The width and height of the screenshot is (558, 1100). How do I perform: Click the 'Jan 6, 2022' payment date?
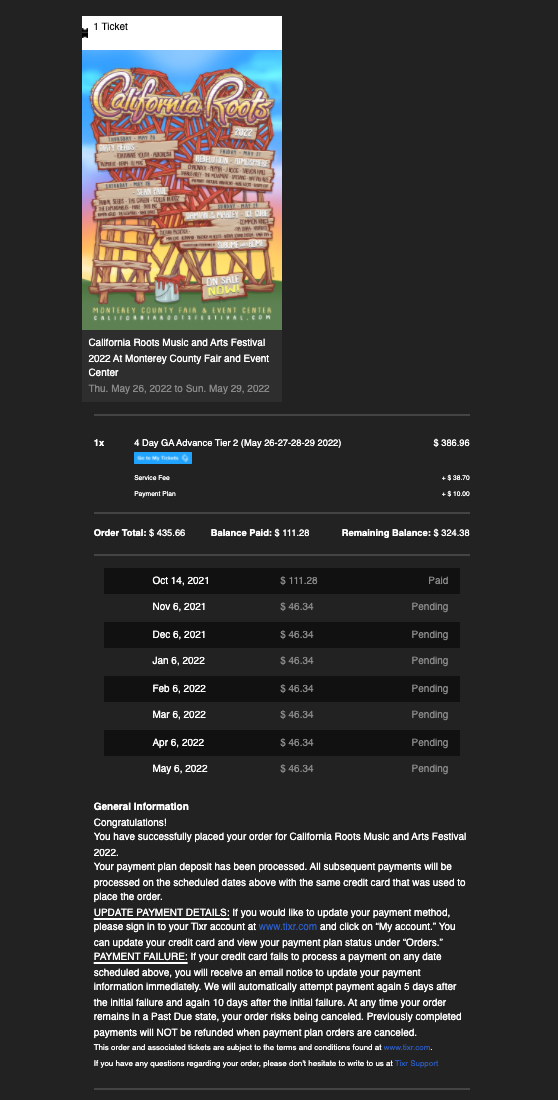pos(178,661)
